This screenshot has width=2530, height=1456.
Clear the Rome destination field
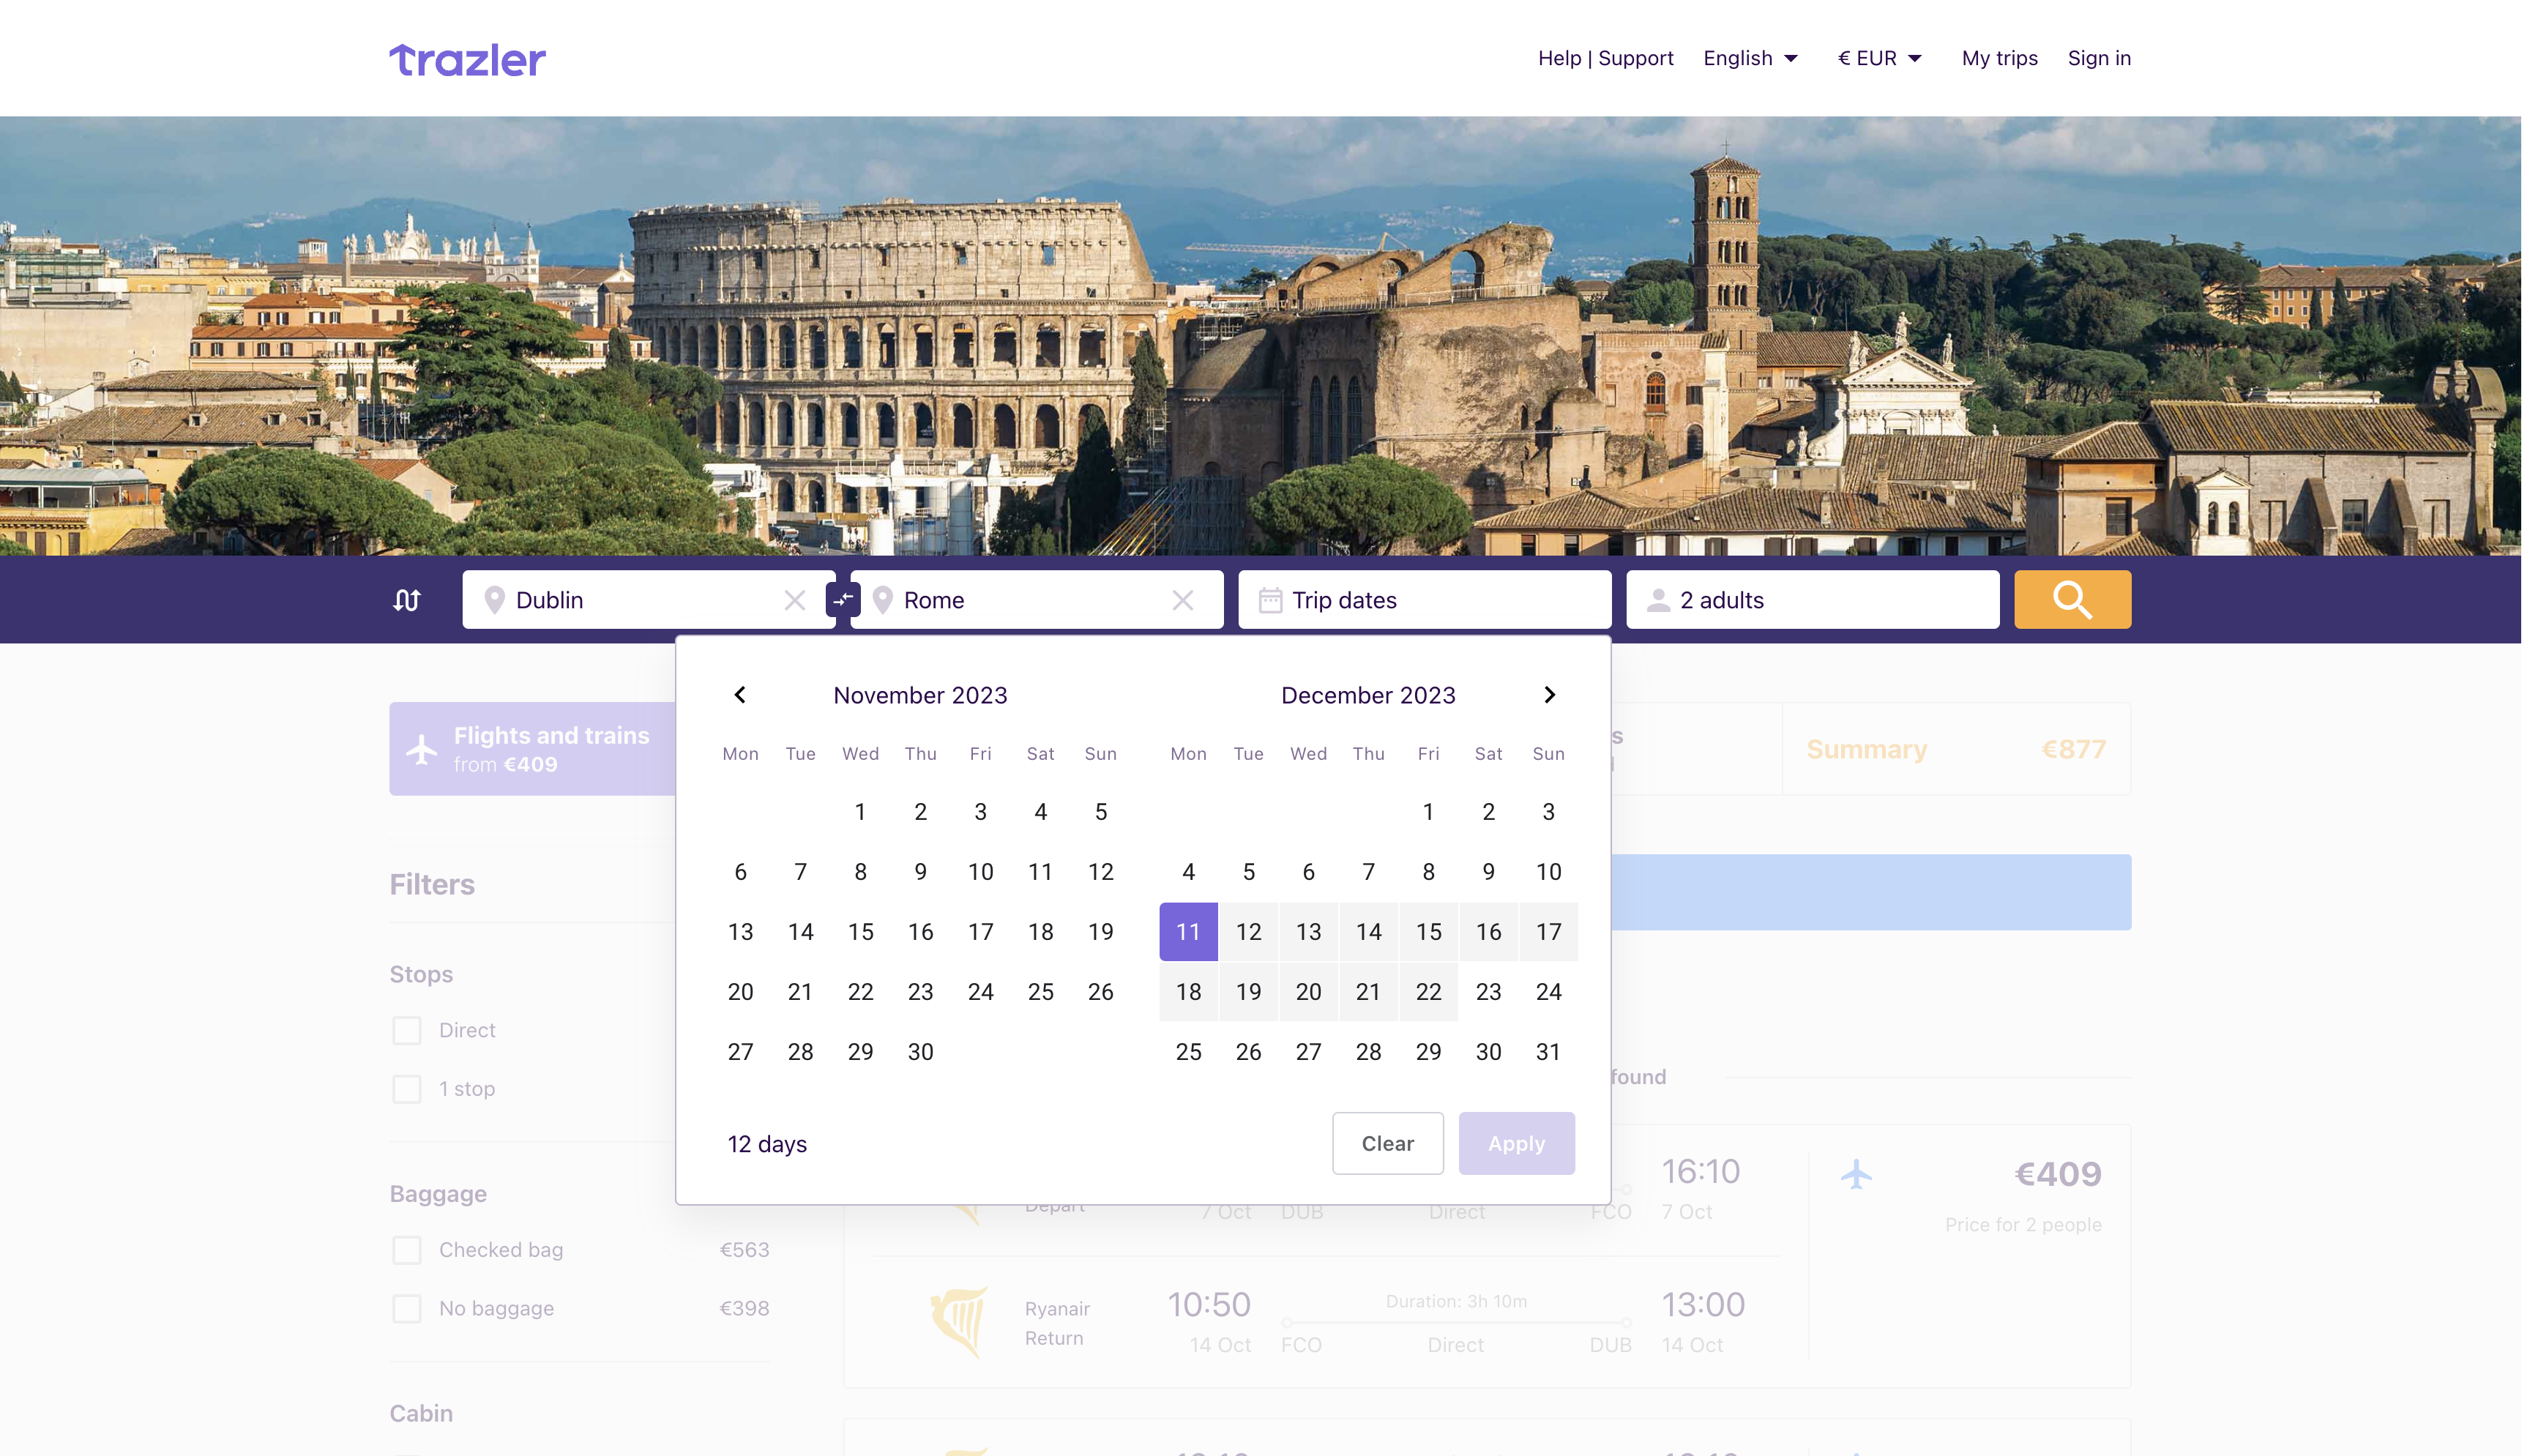[1183, 600]
